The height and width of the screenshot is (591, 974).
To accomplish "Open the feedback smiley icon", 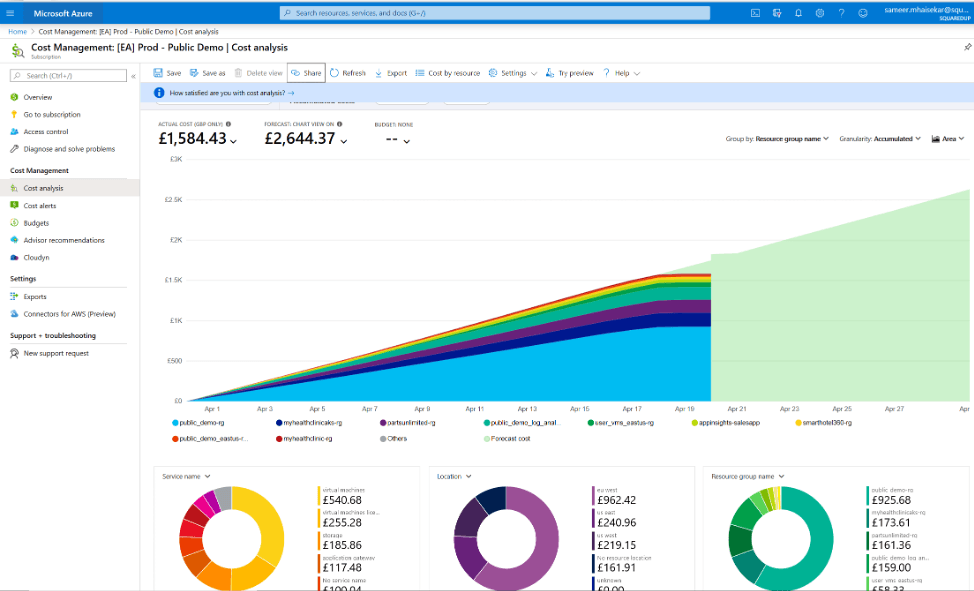I will [x=863, y=13].
